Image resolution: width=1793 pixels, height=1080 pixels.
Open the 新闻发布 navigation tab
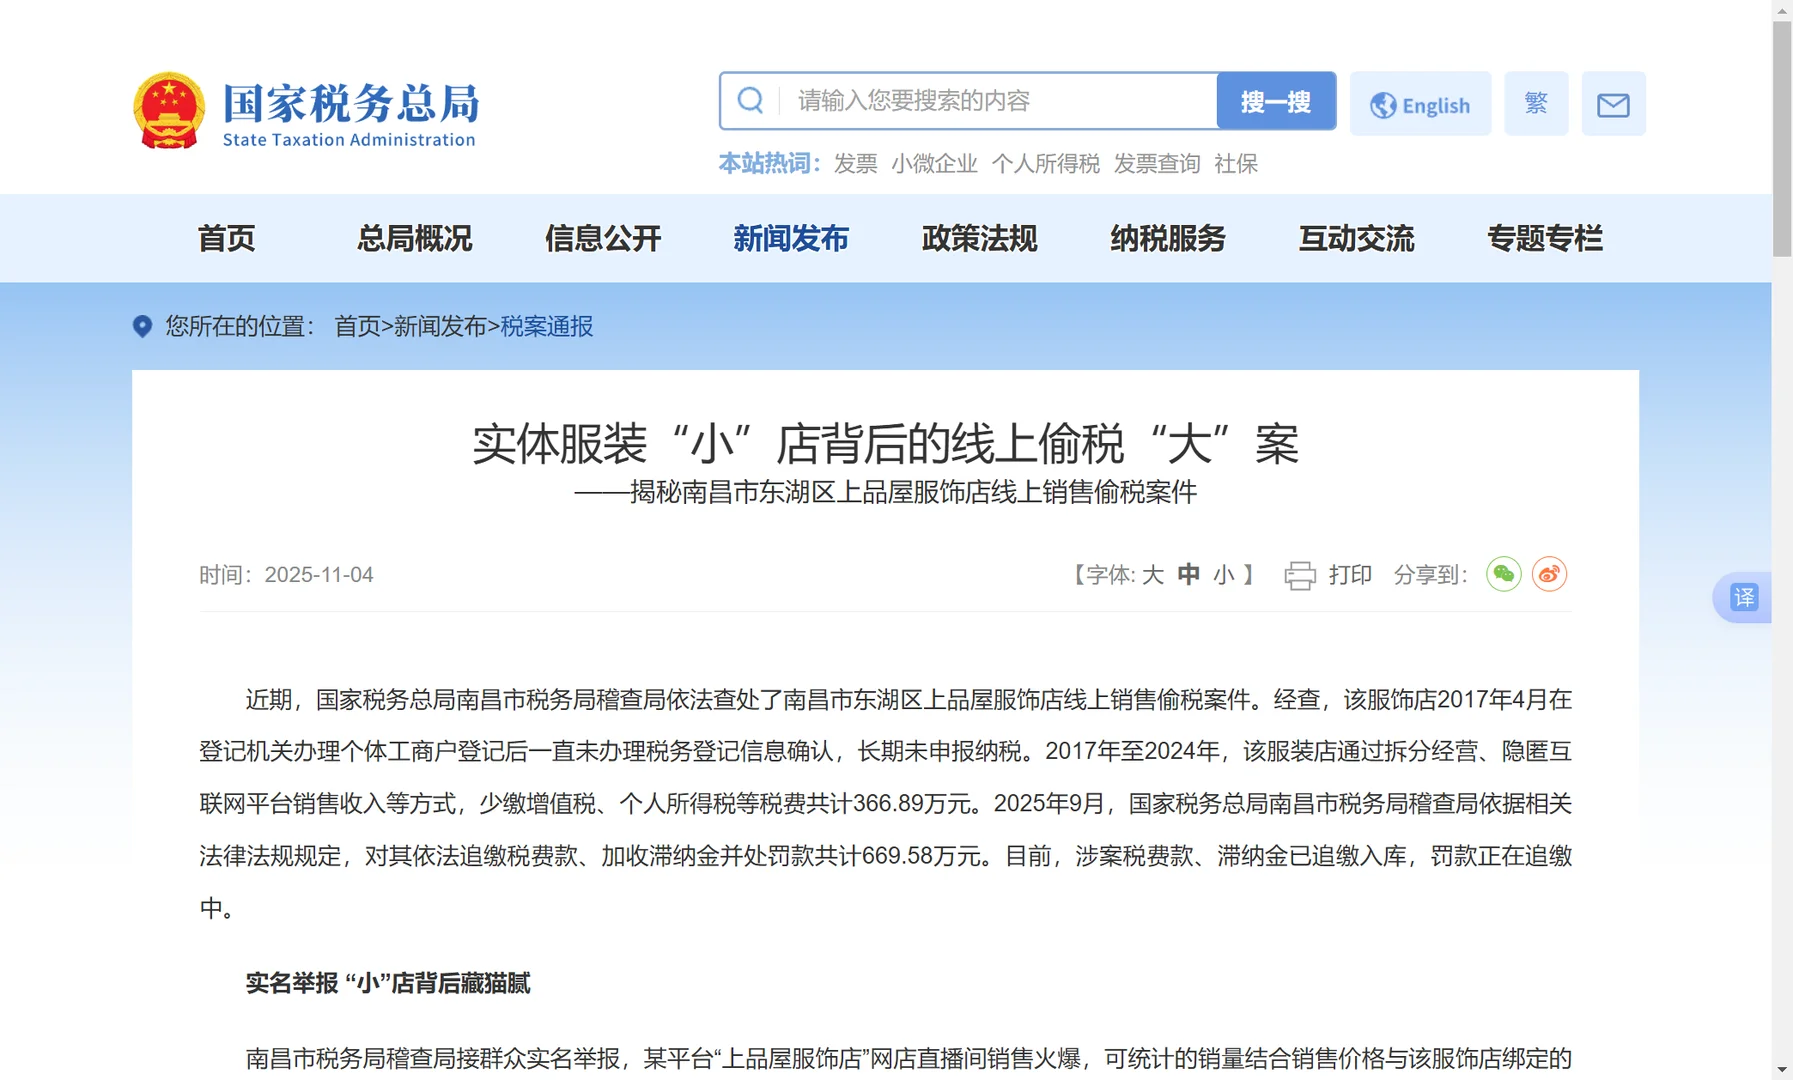click(791, 239)
